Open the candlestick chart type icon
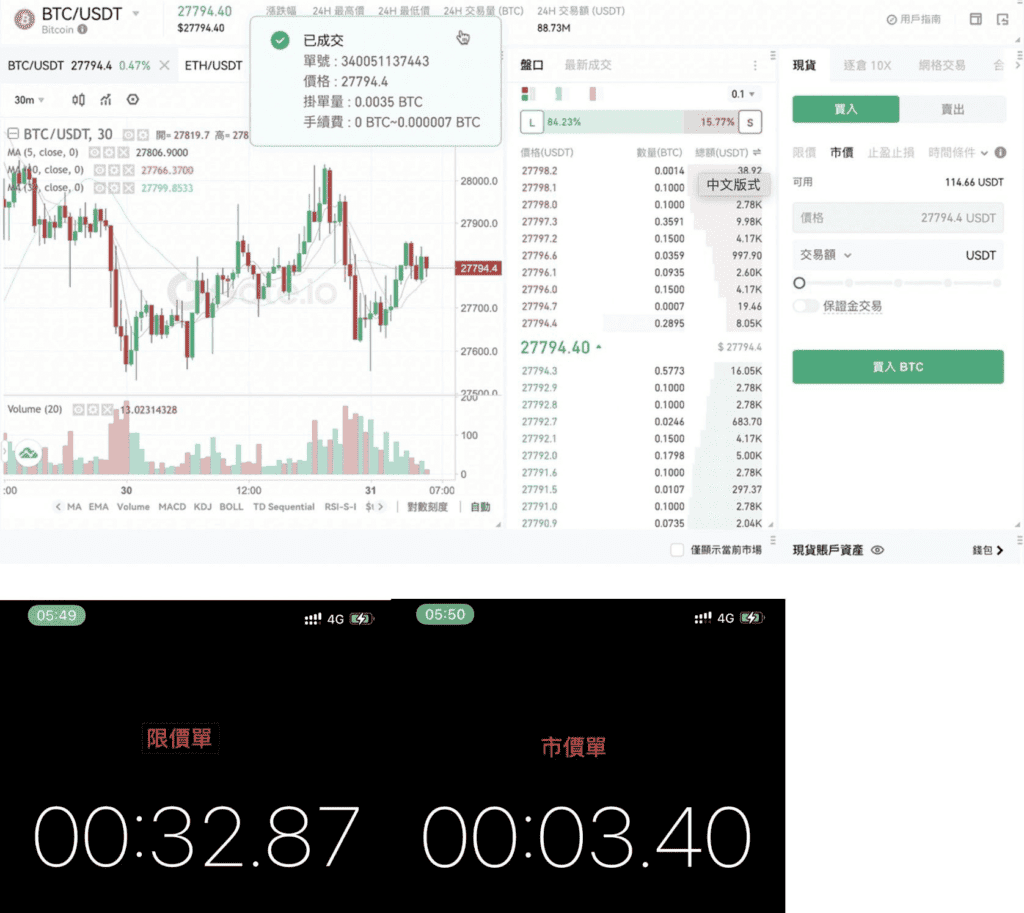 78,100
